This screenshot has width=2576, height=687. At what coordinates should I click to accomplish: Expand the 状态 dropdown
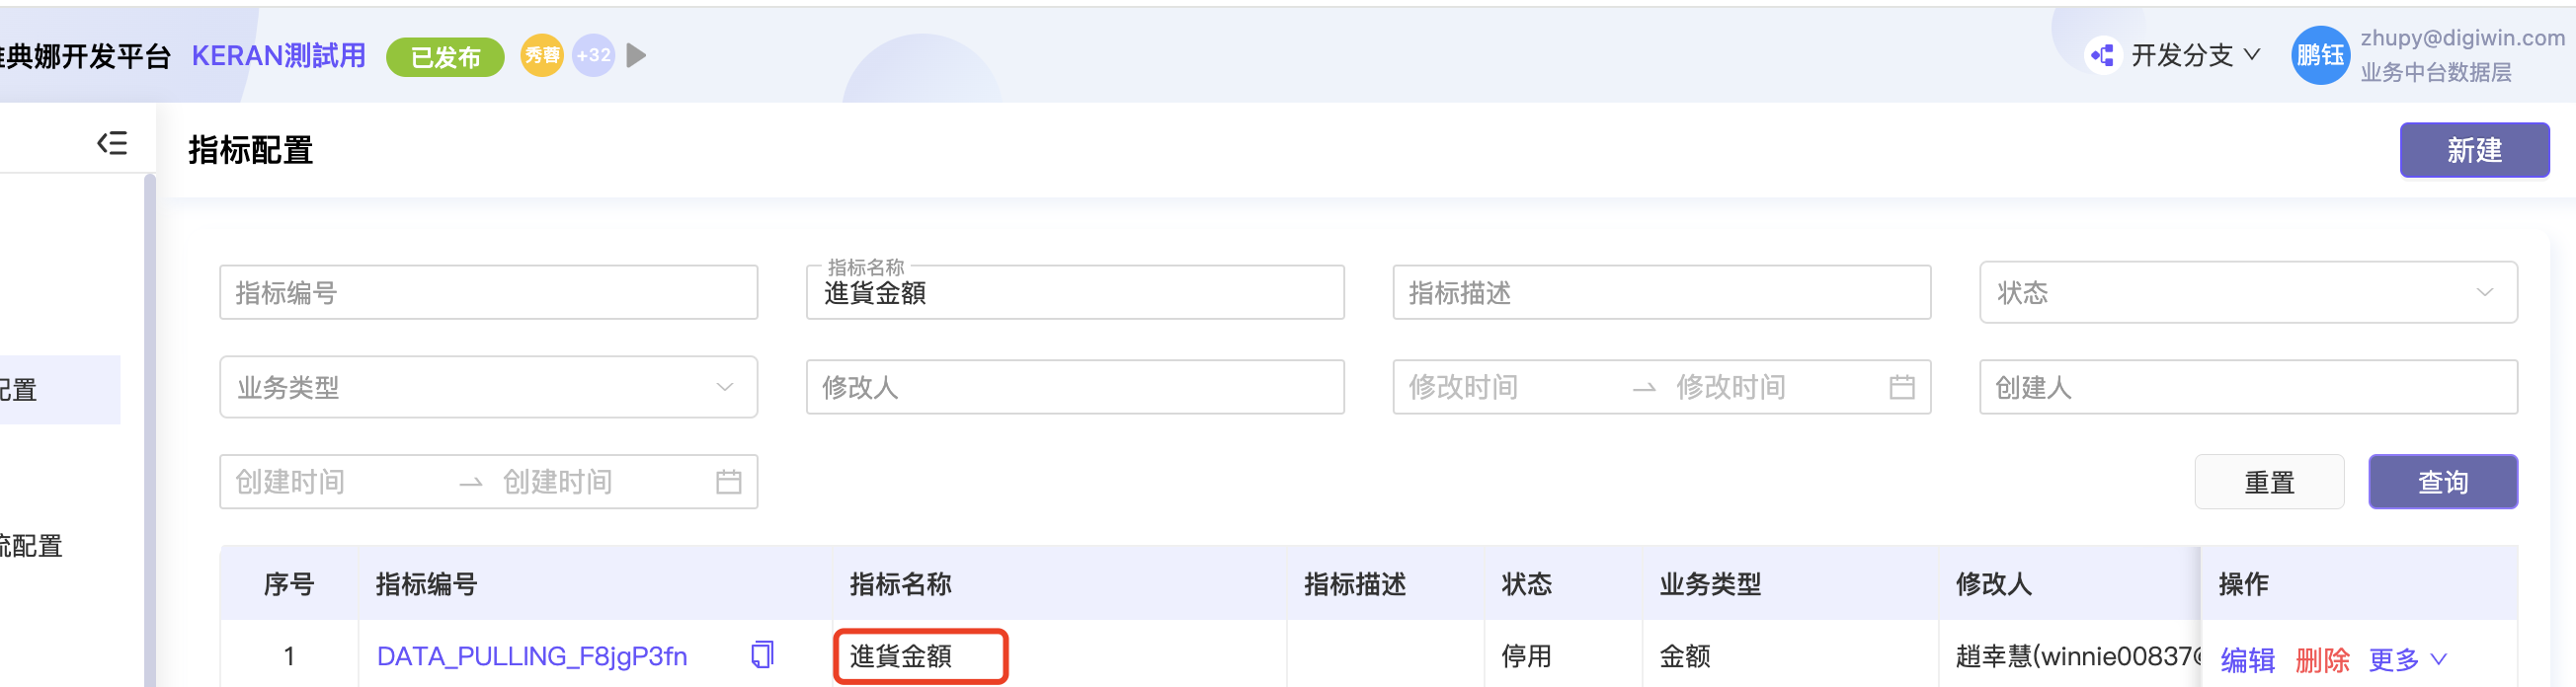[2248, 292]
